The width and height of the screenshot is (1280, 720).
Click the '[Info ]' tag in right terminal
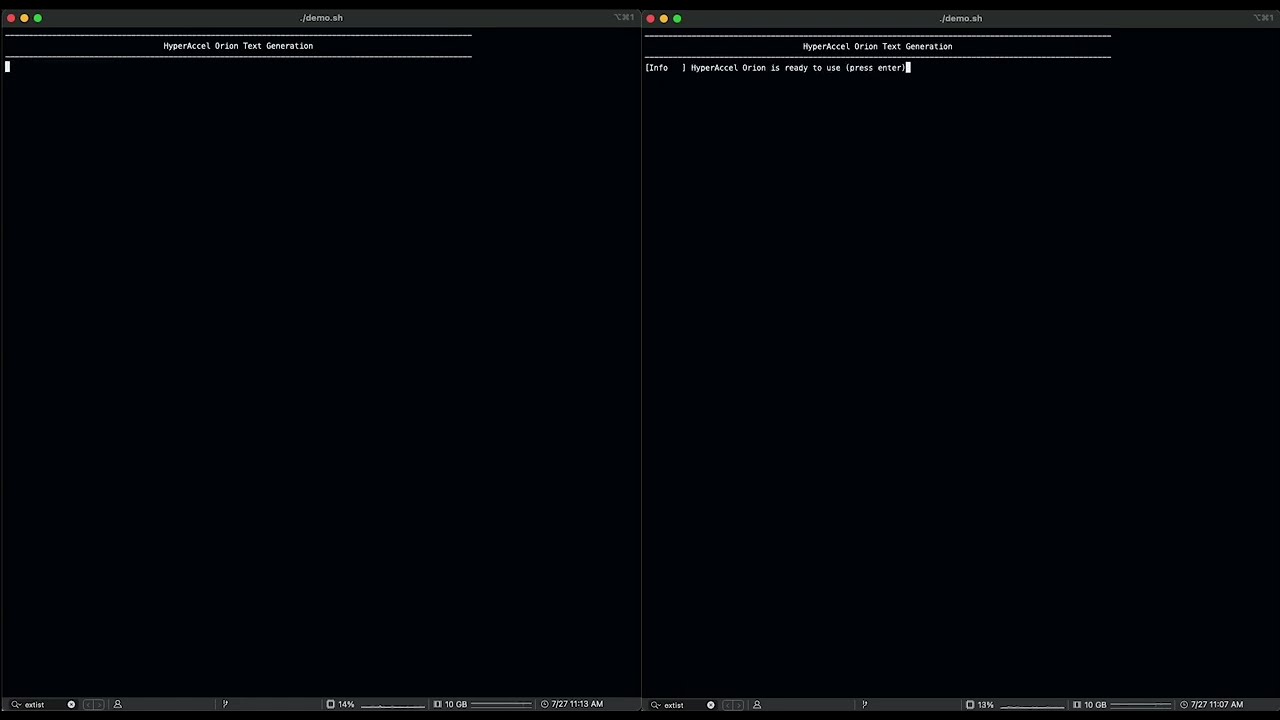click(666, 68)
